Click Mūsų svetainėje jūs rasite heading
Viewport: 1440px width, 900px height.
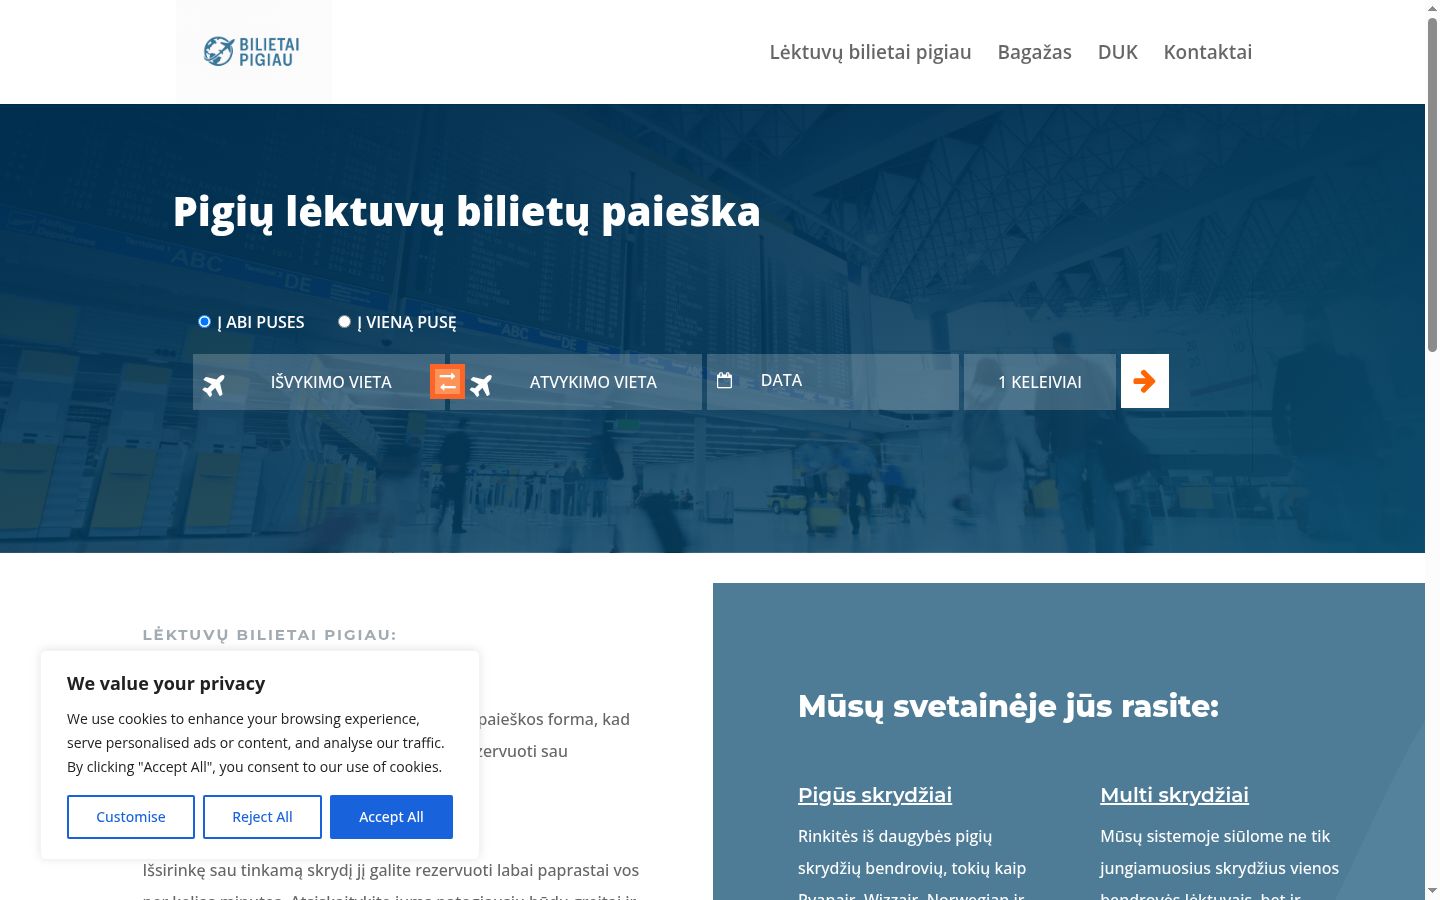pyautogui.click(x=1008, y=706)
